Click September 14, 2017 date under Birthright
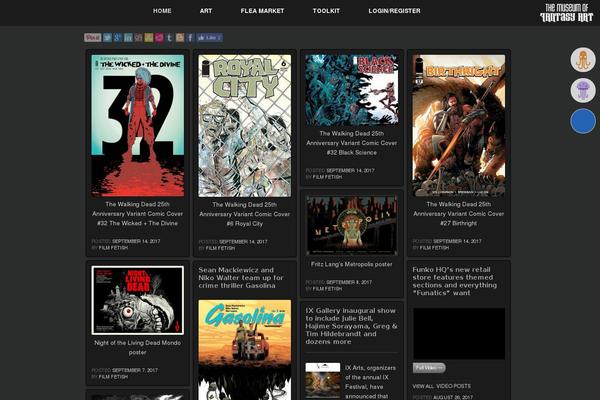 coord(457,241)
